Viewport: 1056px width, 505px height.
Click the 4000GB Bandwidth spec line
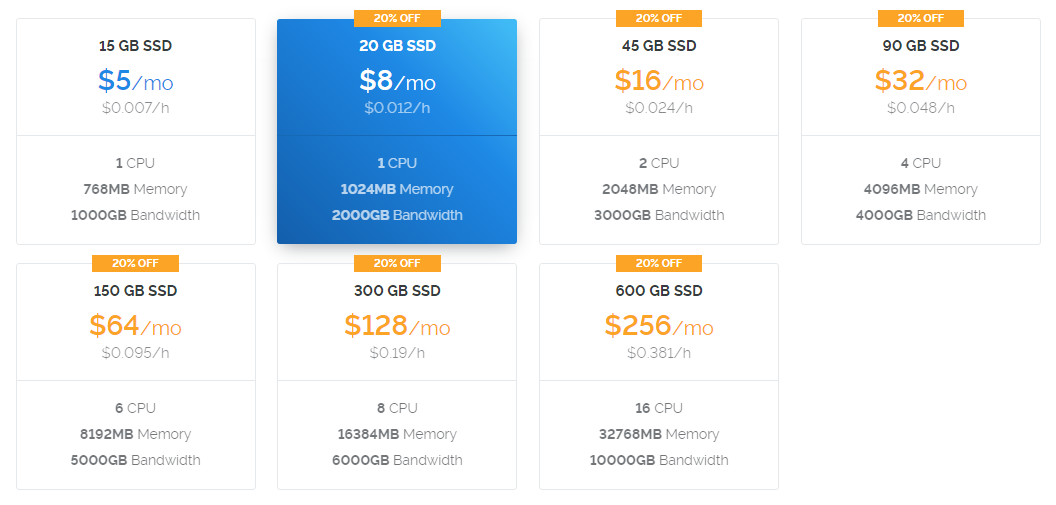(x=921, y=215)
